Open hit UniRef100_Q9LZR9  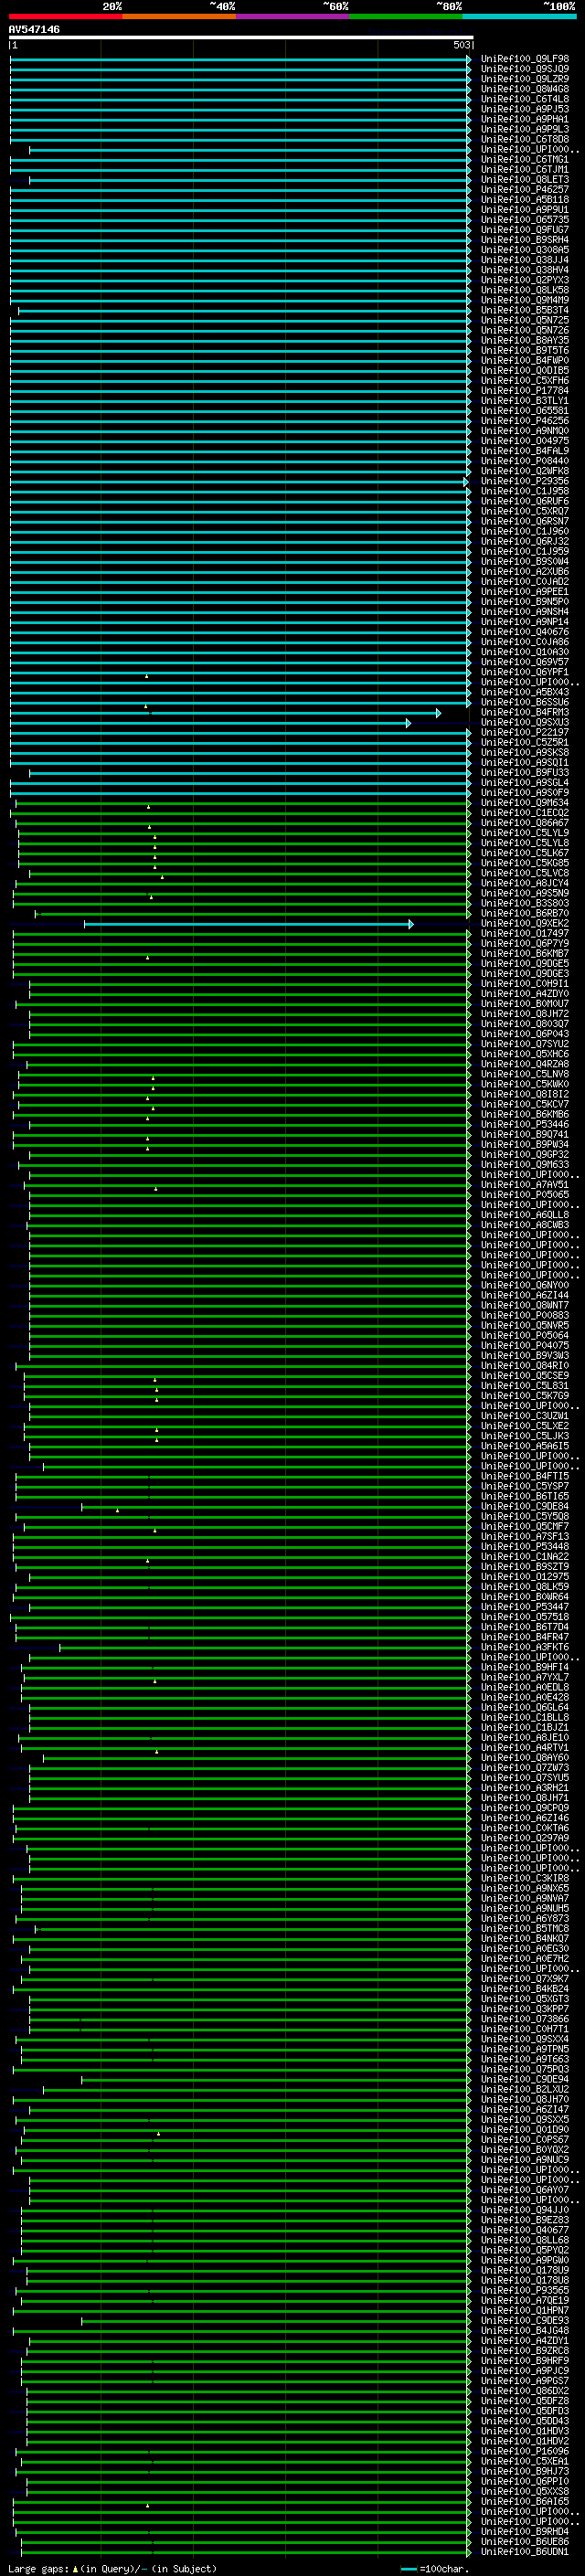(x=524, y=79)
